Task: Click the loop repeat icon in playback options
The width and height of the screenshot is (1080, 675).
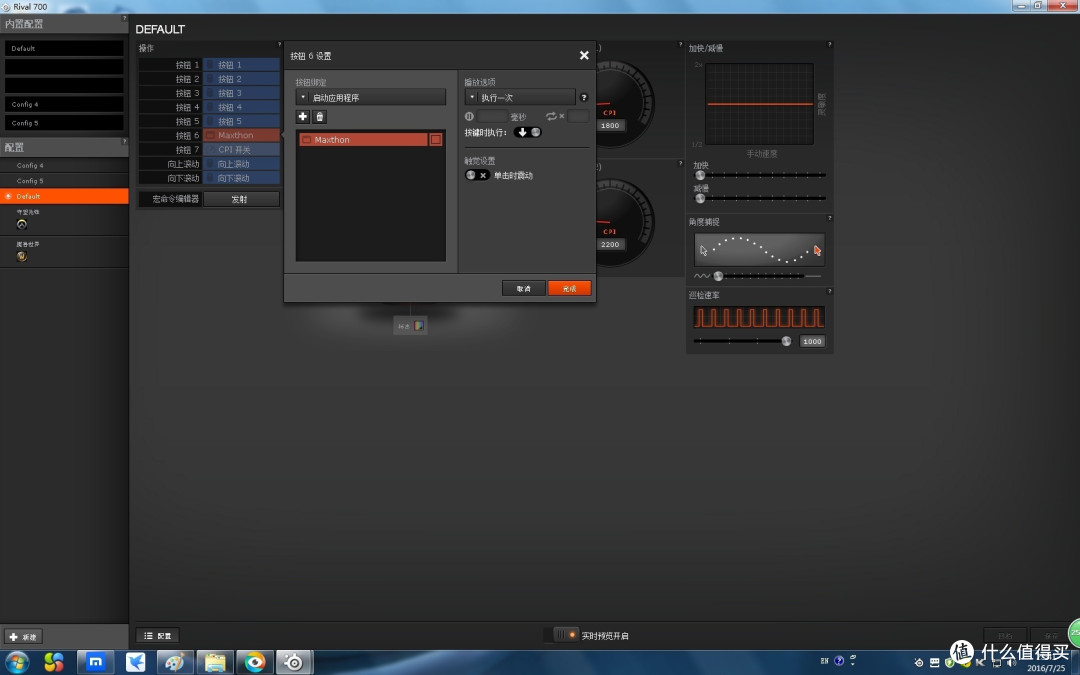Action: 551,116
